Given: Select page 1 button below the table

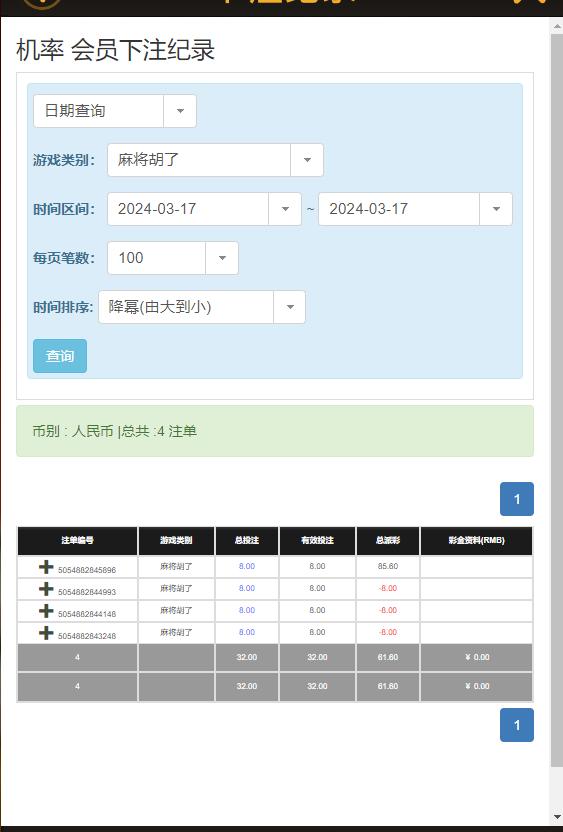Looking at the screenshot, I should point(517,725).
